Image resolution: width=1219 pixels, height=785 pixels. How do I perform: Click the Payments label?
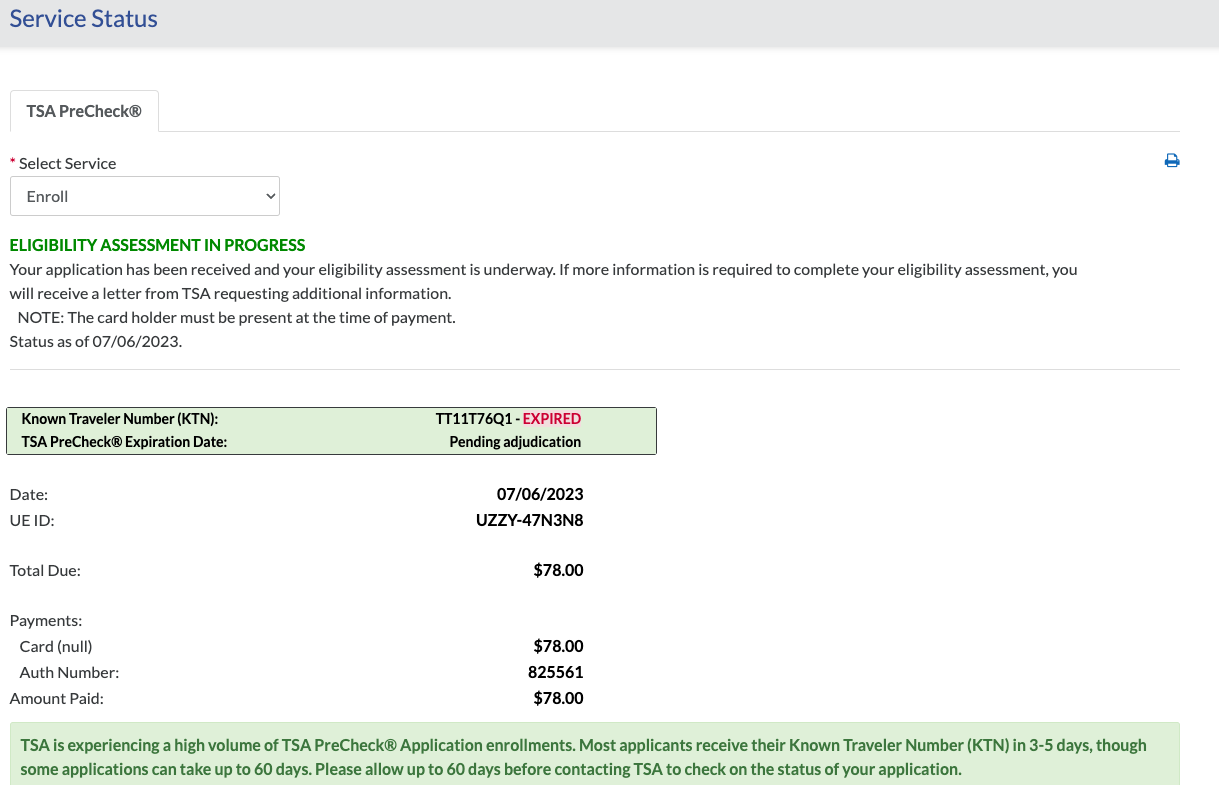(46, 621)
